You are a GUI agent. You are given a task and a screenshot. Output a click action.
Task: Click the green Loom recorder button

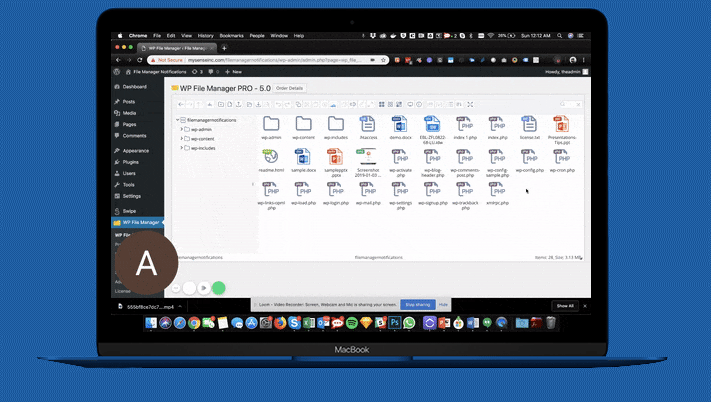coord(219,288)
